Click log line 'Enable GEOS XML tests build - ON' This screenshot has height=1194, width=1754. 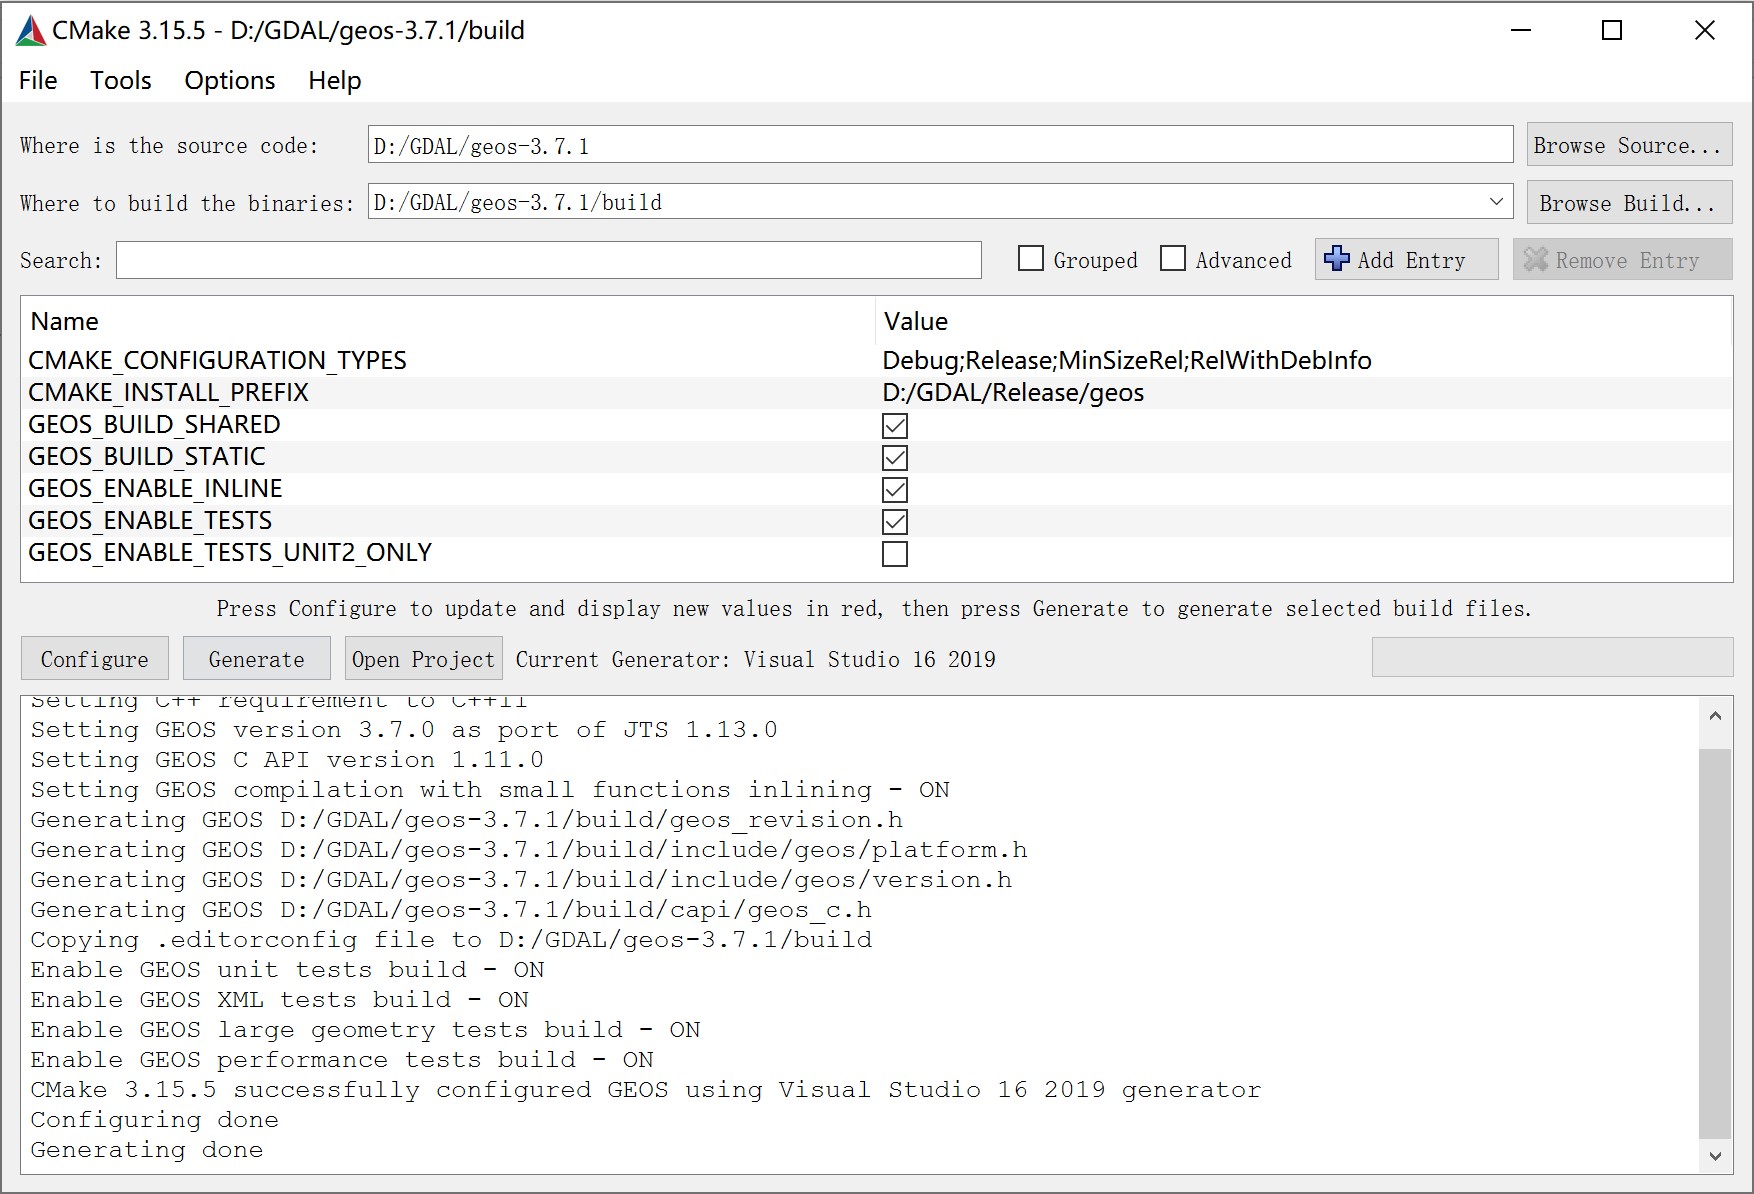pyautogui.click(x=280, y=1000)
